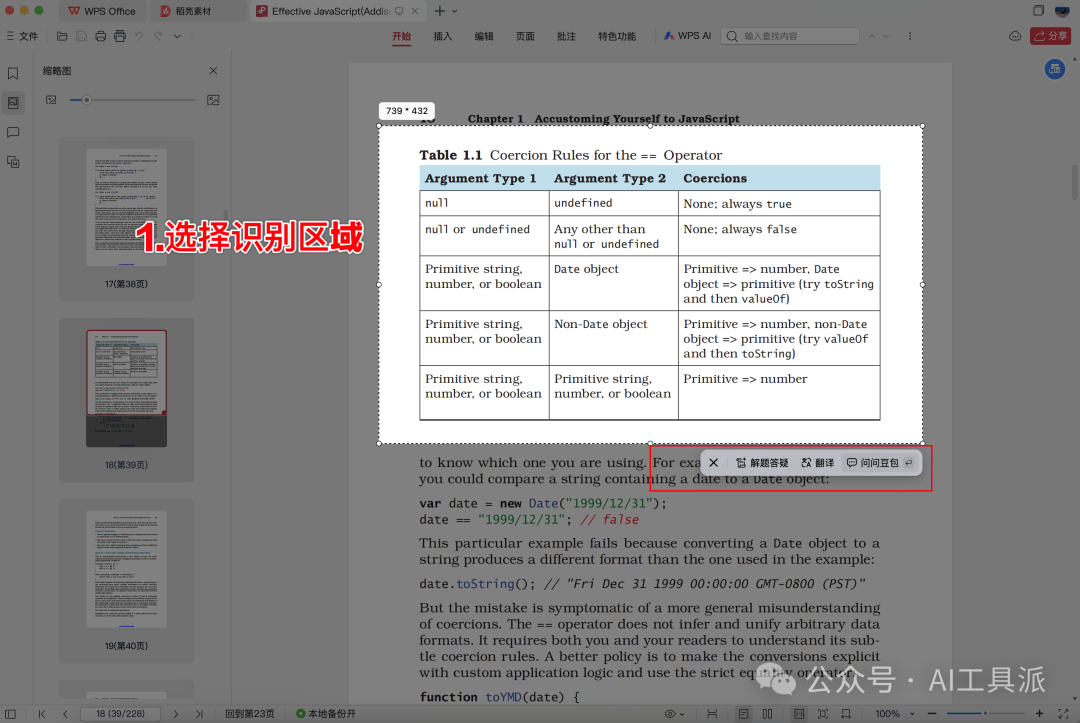Viewport: 1080px width, 723px height.
Task: Click the redo arrow icon
Action: (158, 36)
